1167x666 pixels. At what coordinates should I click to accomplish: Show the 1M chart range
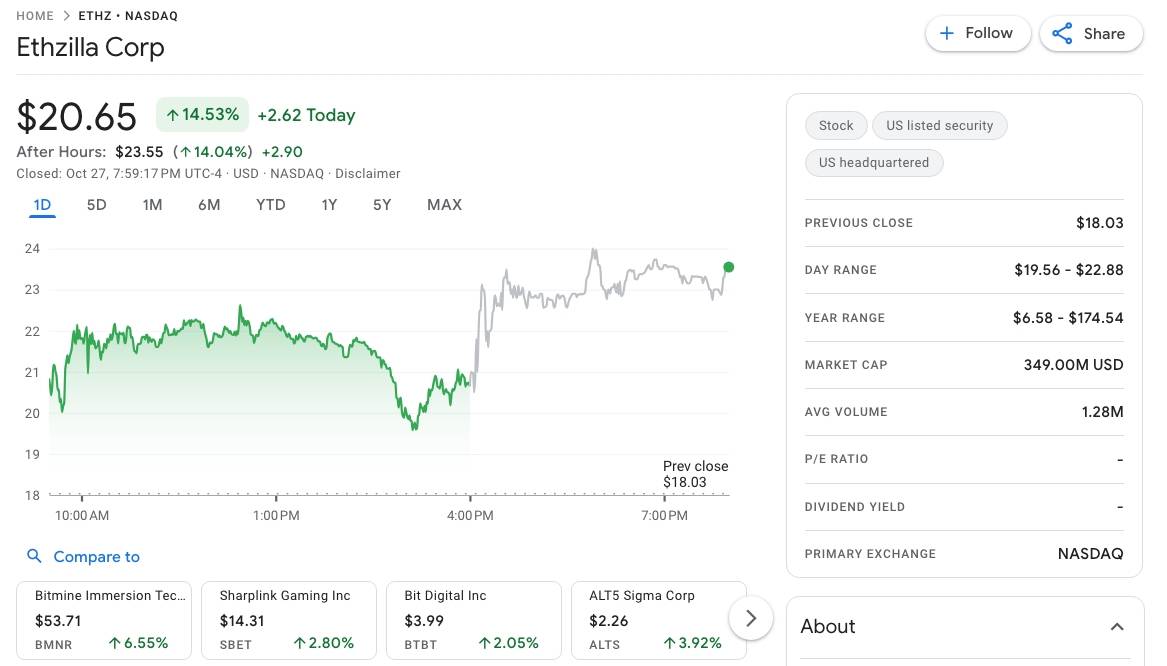152,205
